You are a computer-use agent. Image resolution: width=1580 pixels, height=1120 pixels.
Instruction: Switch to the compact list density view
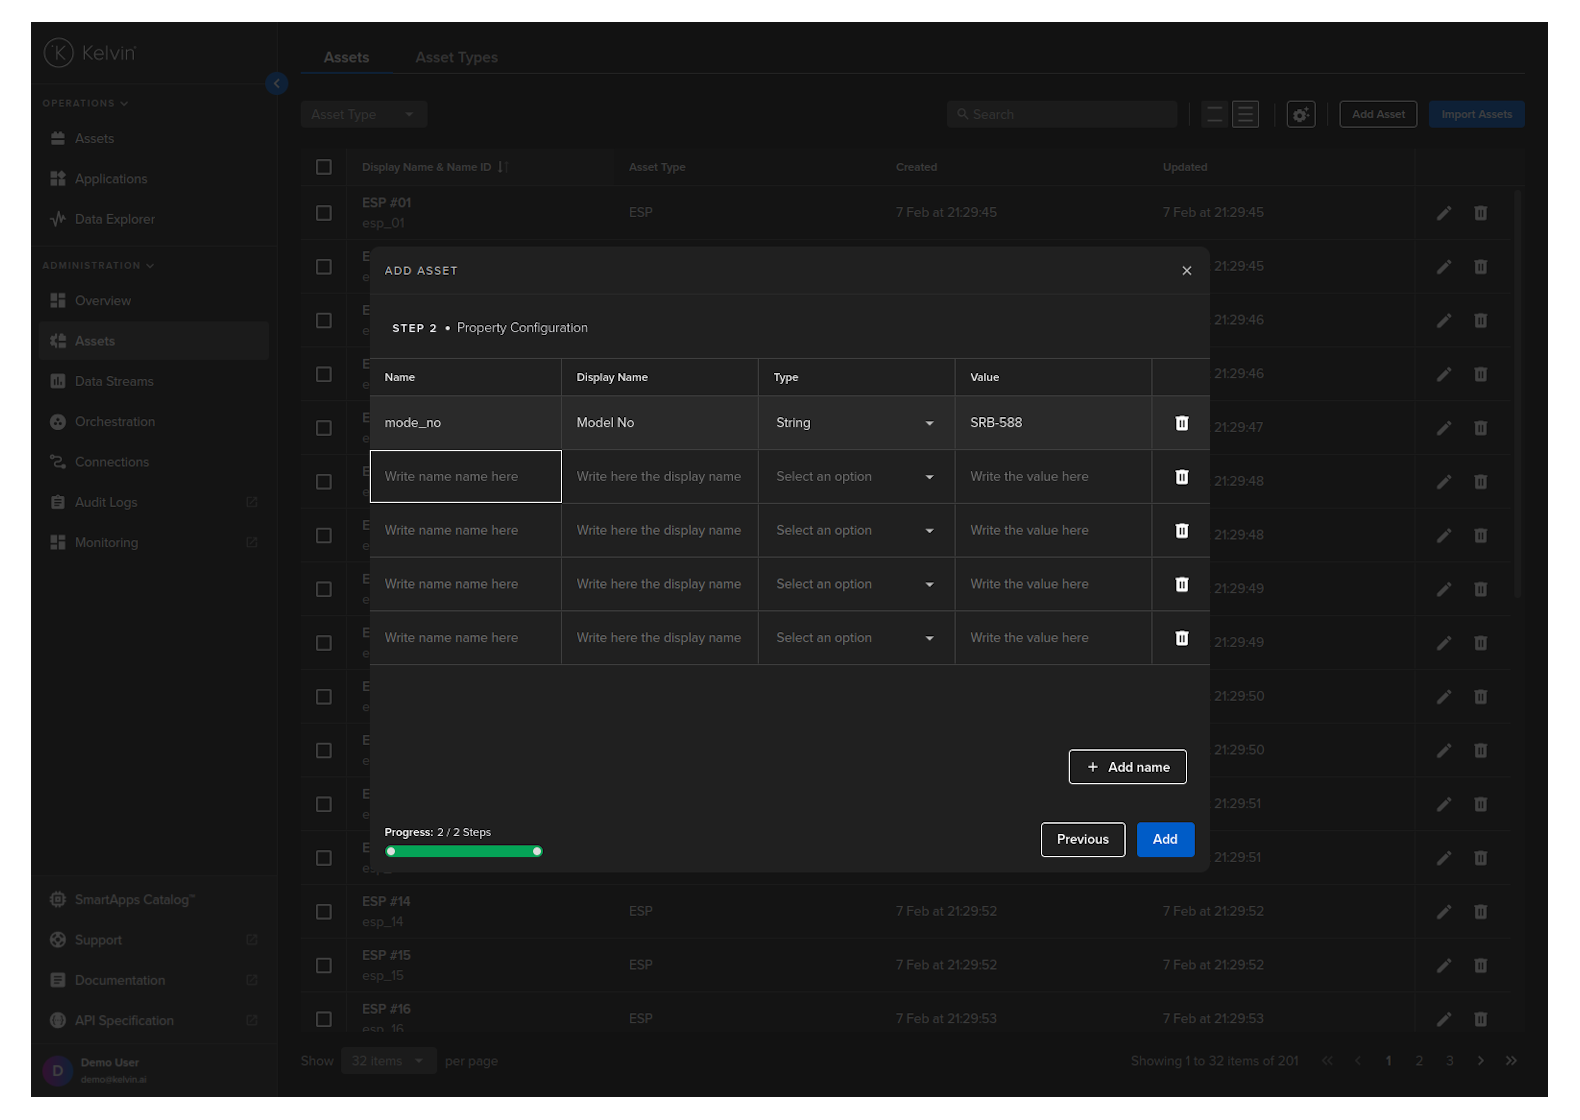[x=1214, y=115]
